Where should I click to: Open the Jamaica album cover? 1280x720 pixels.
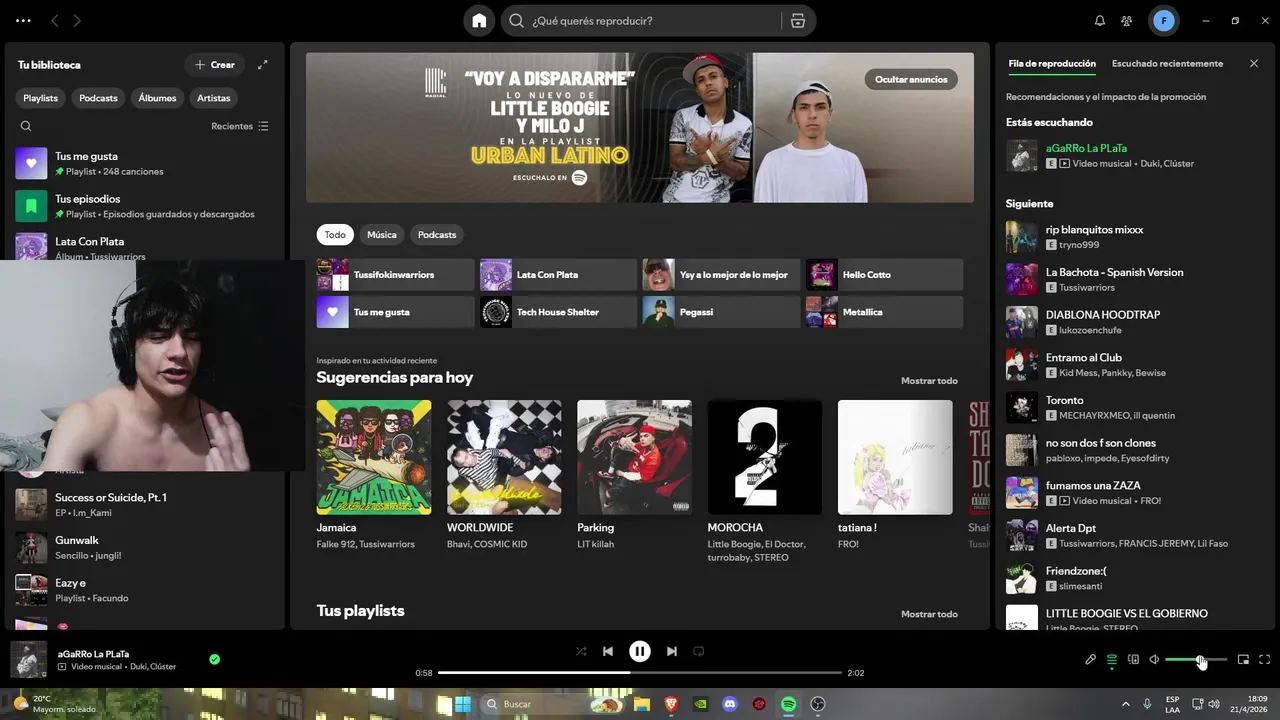(374, 457)
